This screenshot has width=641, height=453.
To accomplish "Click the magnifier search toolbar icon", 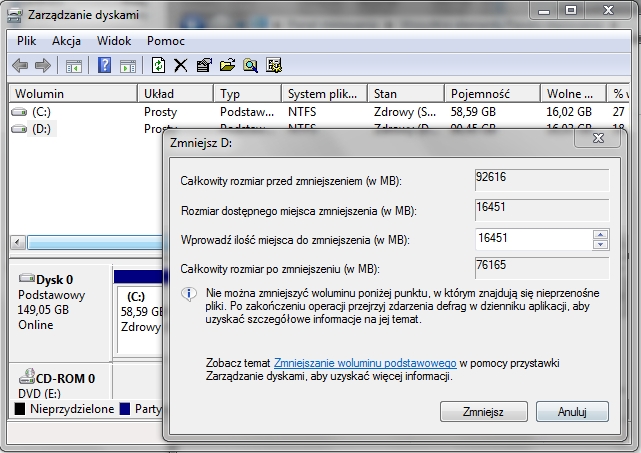I will pyautogui.click(x=250, y=66).
